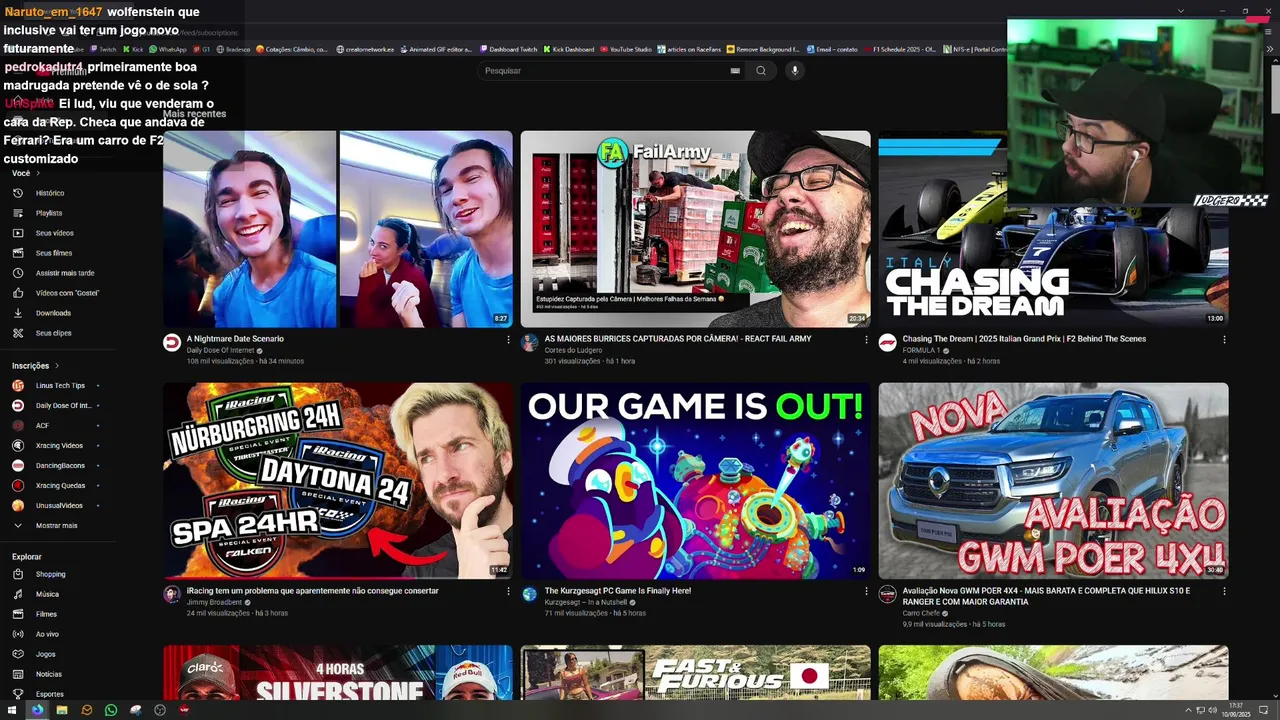Start voice search with microphone icon
1280x720 pixels.
pyautogui.click(x=795, y=71)
